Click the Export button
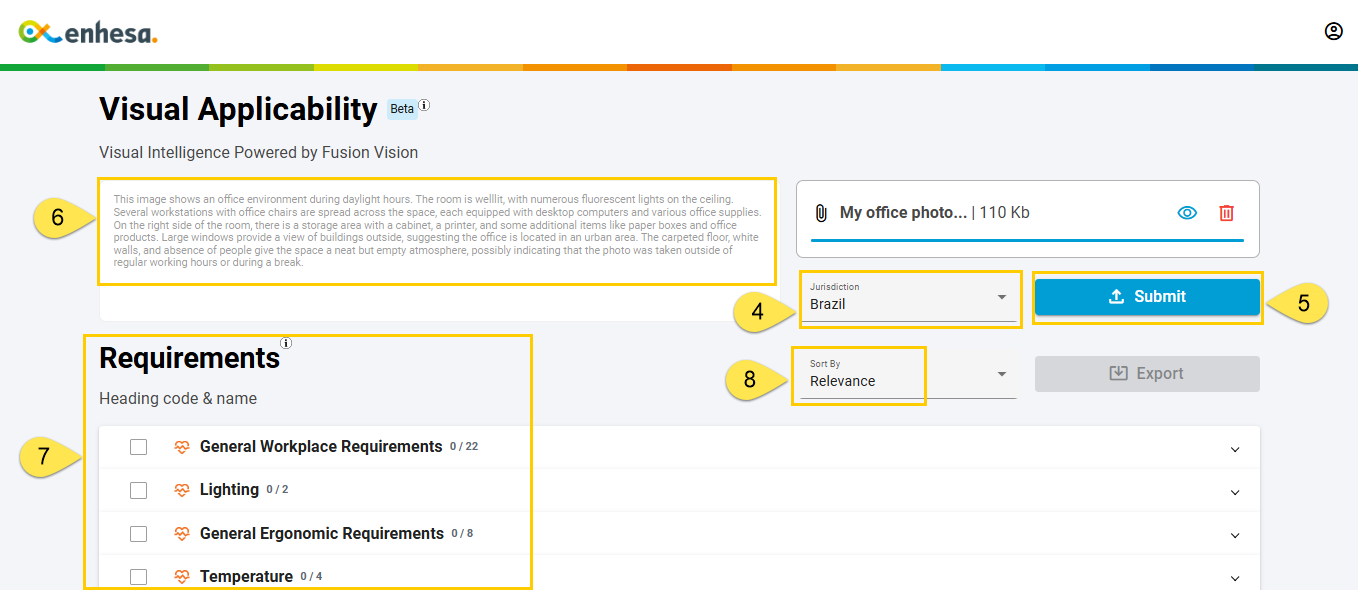The image size is (1358, 590). pyautogui.click(x=1147, y=374)
